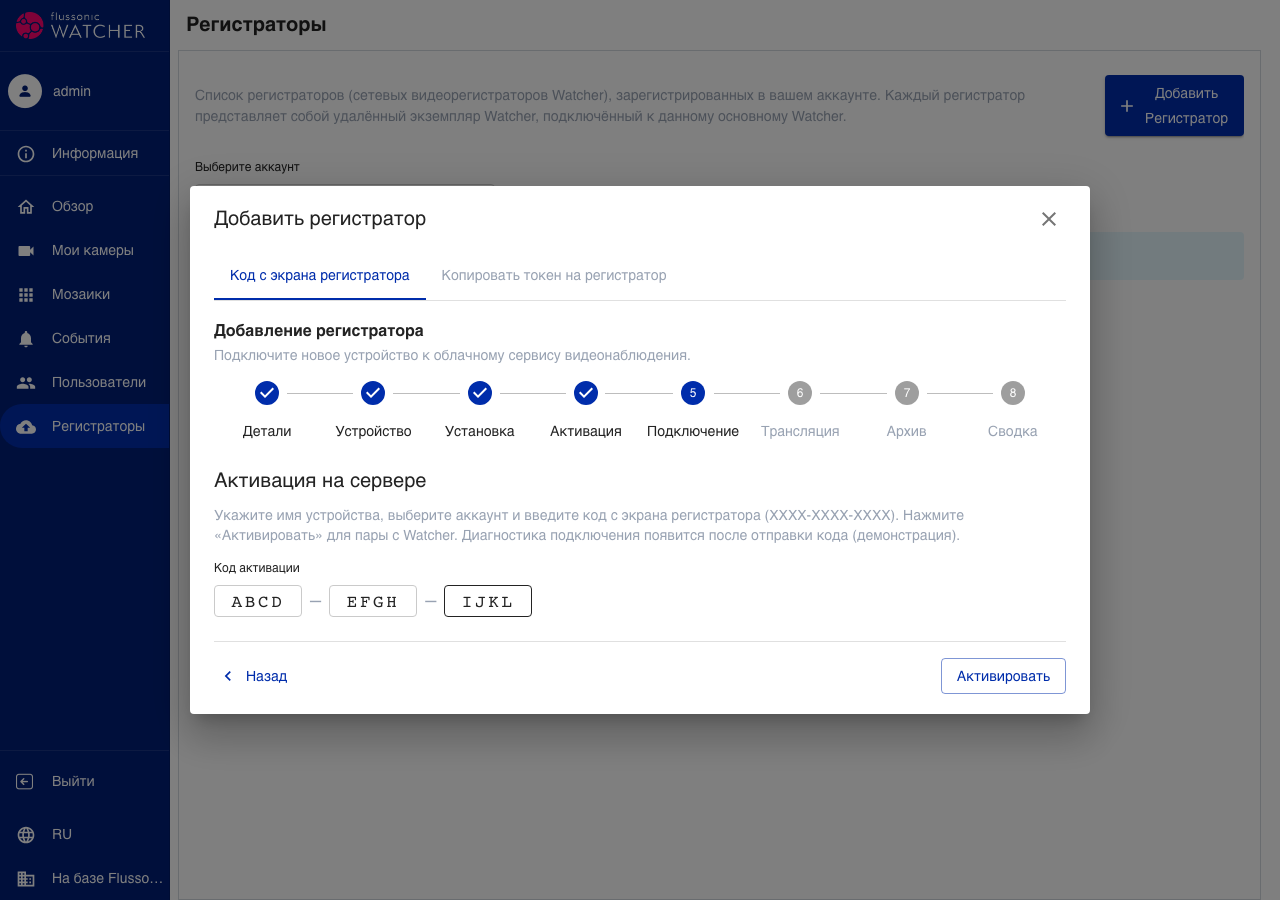Click third activation code field IJKL
Screen dimensions: 1280x900
488,601
